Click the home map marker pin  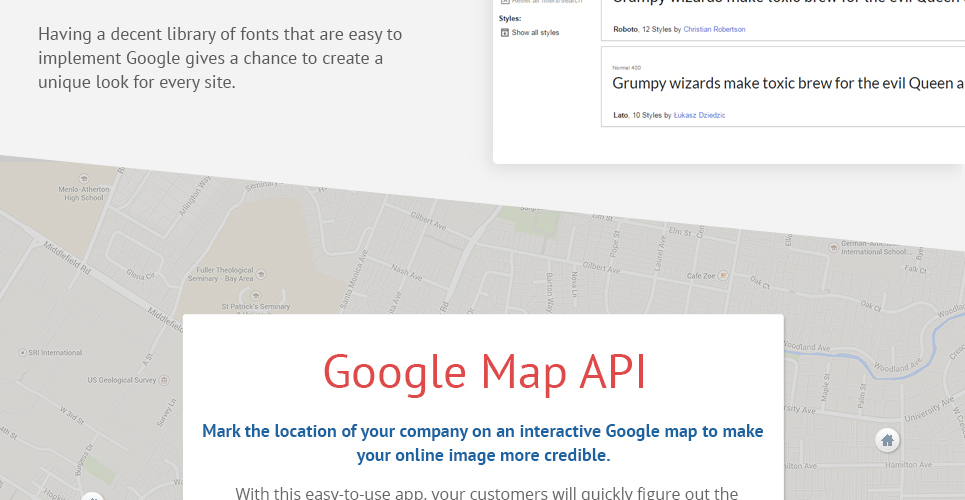tap(887, 440)
